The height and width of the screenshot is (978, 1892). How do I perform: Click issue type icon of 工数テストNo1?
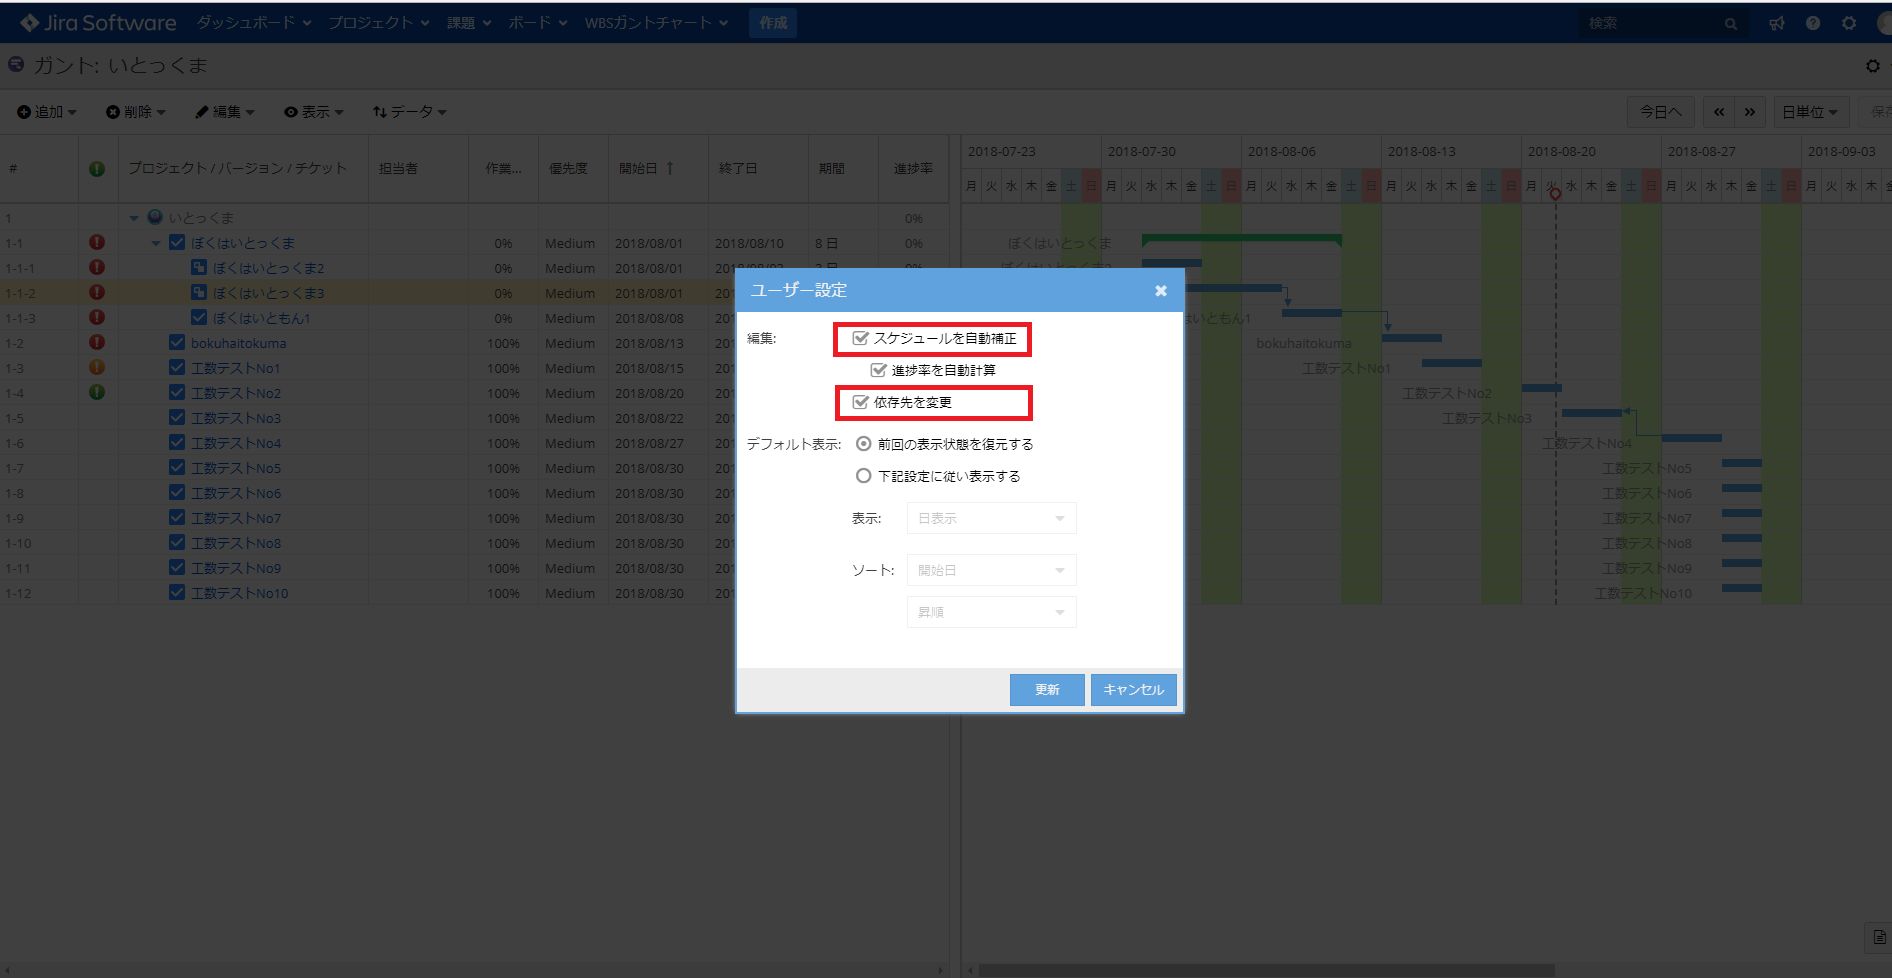point(177,367)
